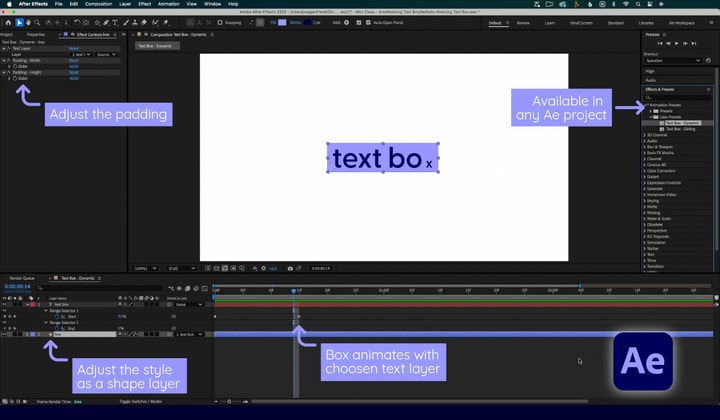Expand the Presets folder in Effects & Presets

(651, 111)
